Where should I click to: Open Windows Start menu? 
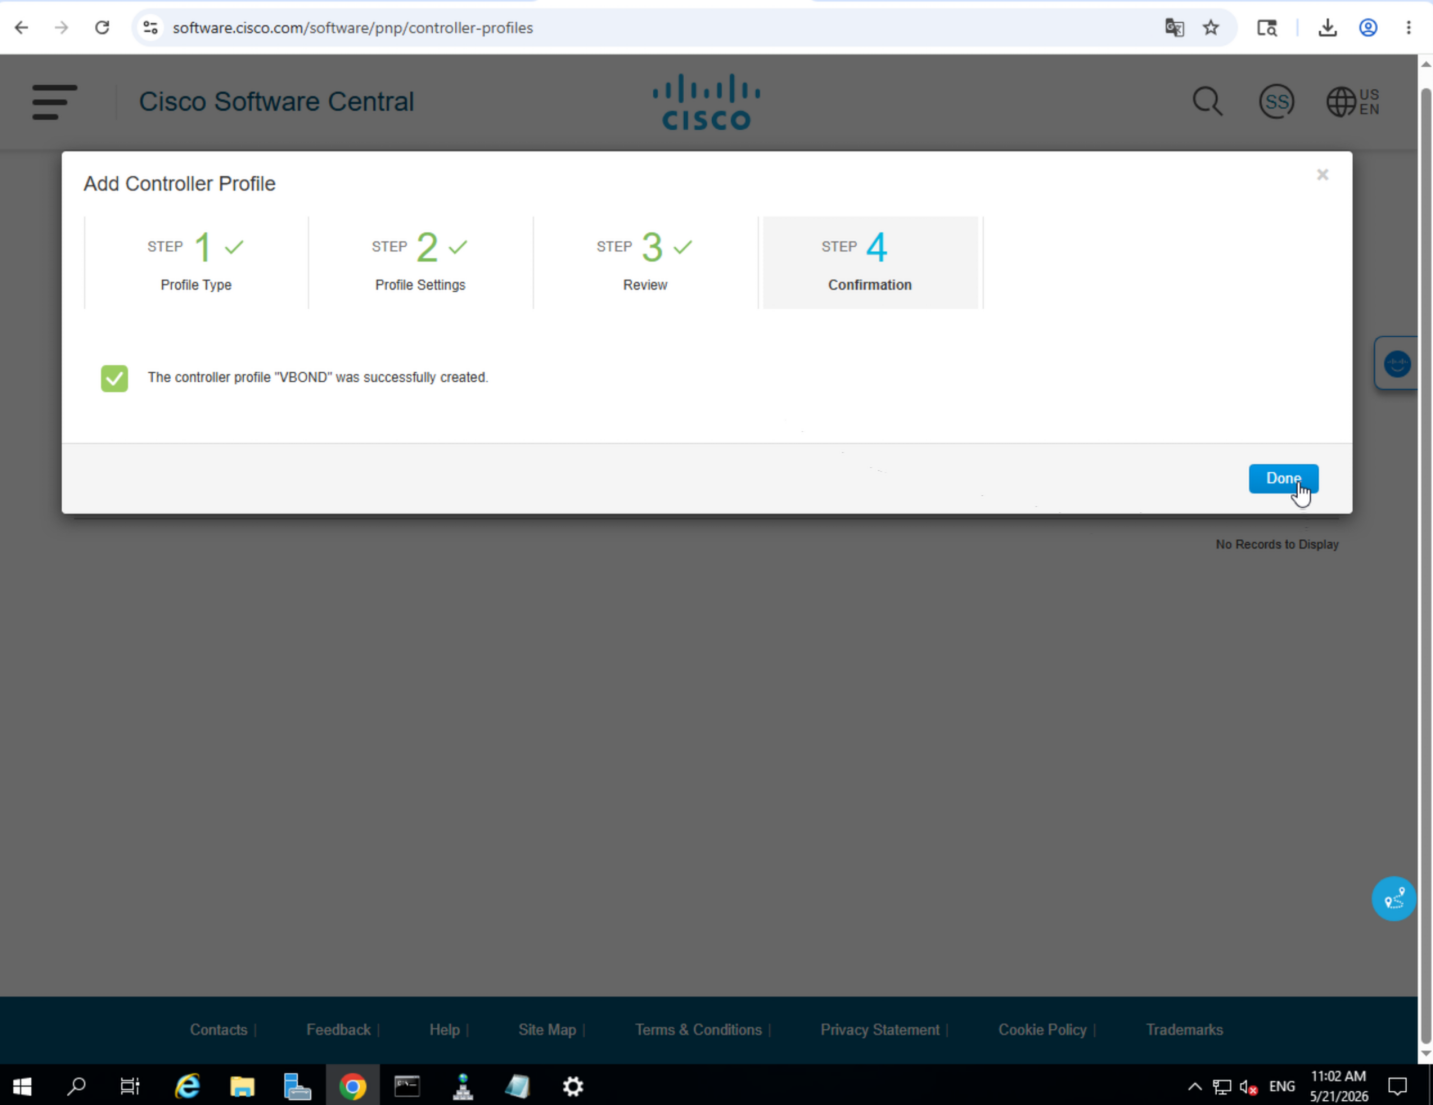[x=22, y=1086]
